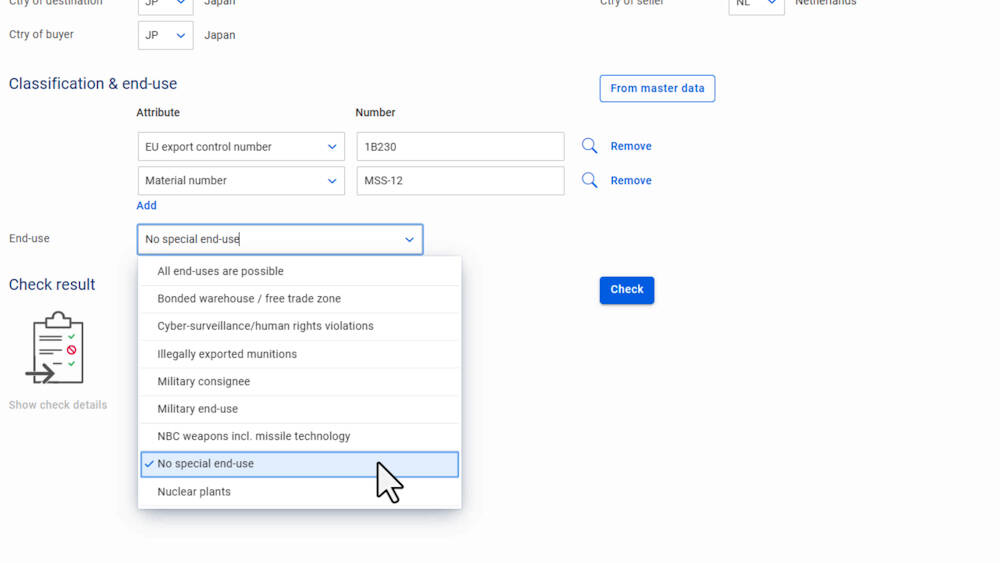Click the check result clipboard icon

56,349
